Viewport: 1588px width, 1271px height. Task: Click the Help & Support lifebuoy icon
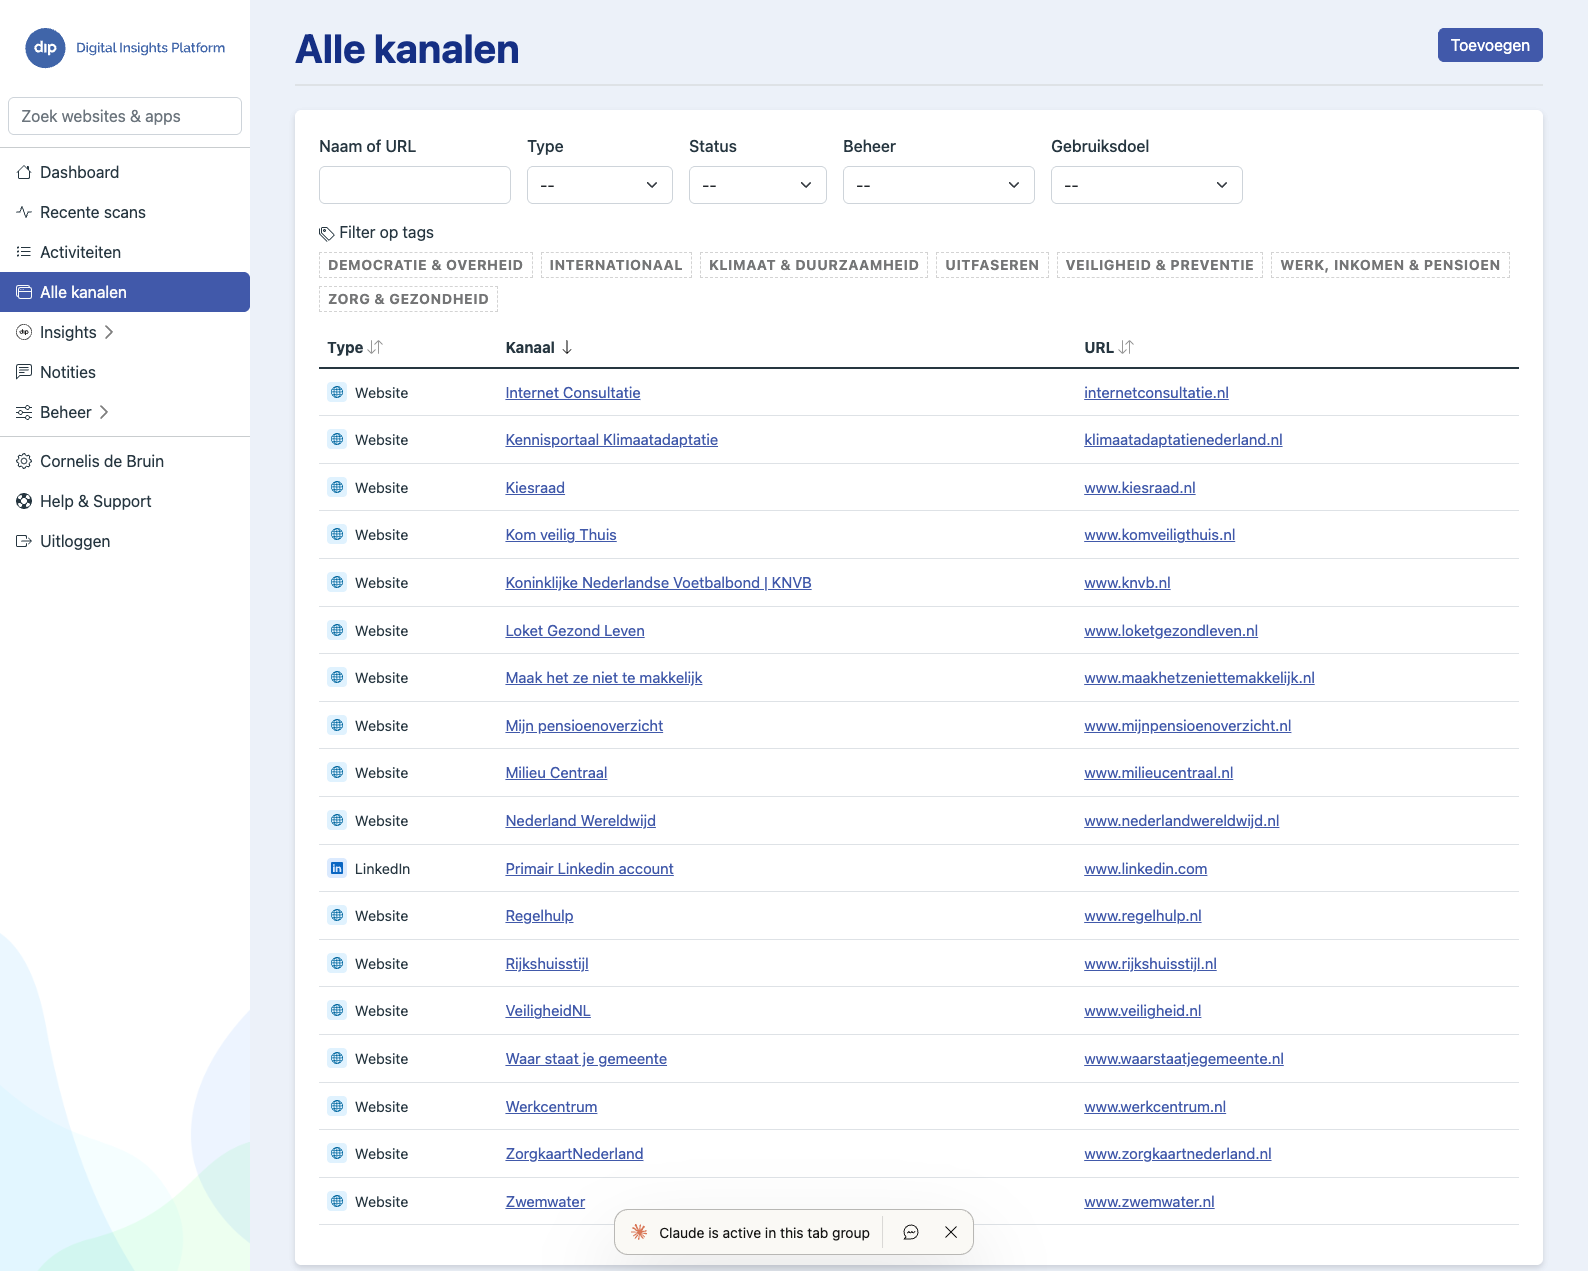coord(24,501)
